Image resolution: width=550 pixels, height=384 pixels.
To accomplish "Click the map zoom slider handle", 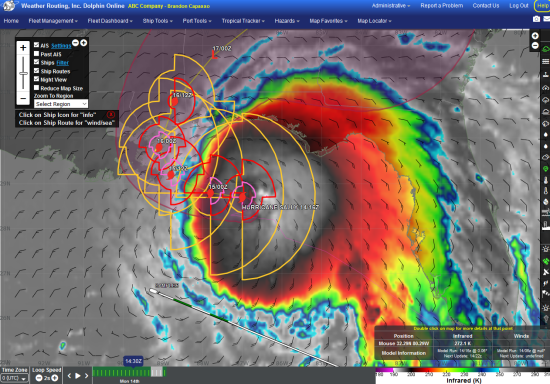I will coord(23,74).
